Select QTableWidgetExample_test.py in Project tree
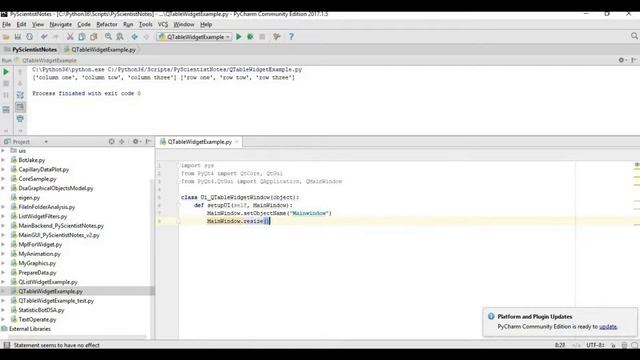The width and height of the screenshot is (640, 360). coord(56,301)
